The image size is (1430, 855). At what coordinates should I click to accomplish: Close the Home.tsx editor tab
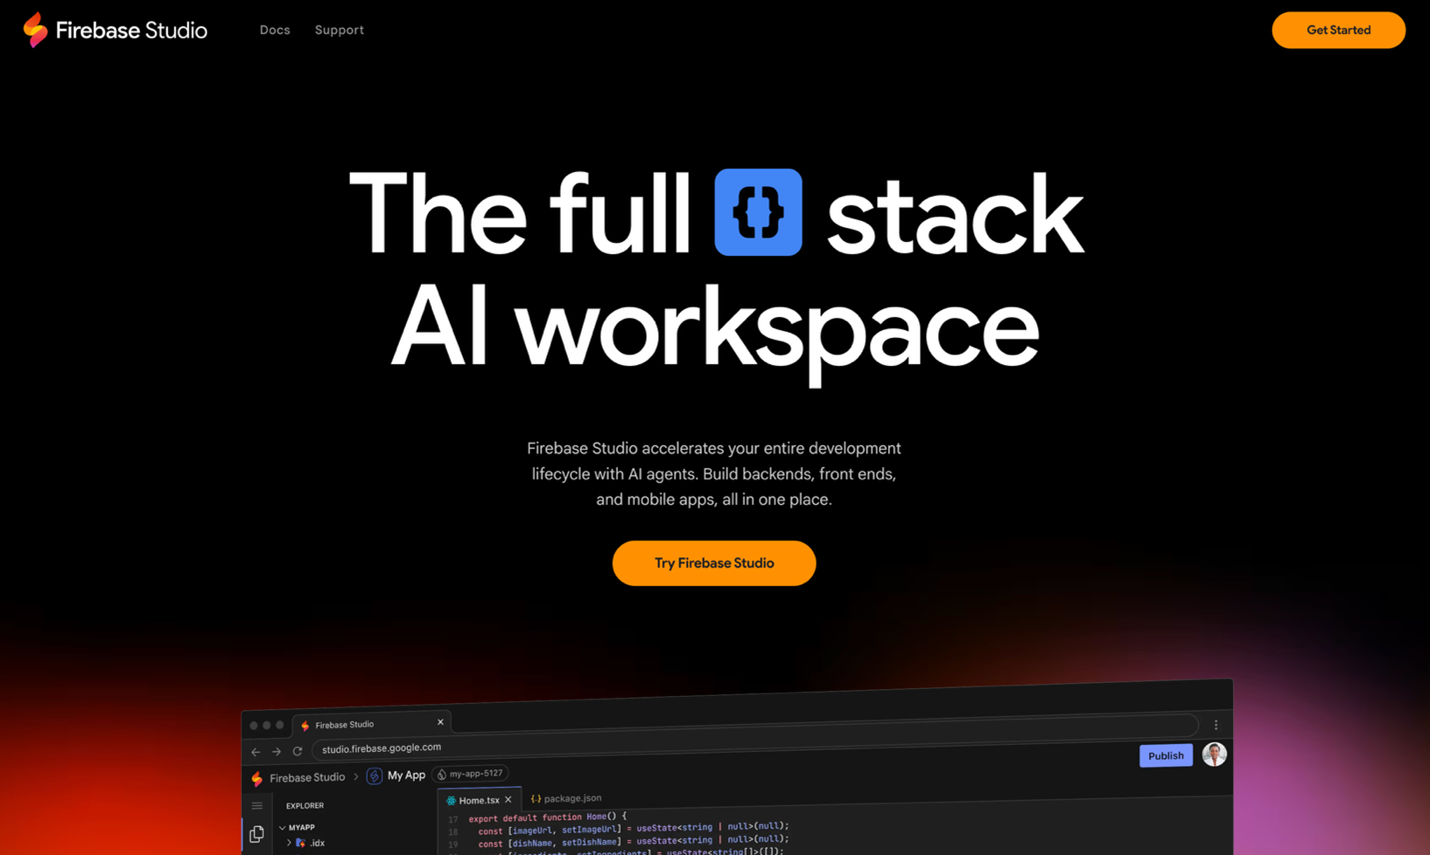point(508,800)
